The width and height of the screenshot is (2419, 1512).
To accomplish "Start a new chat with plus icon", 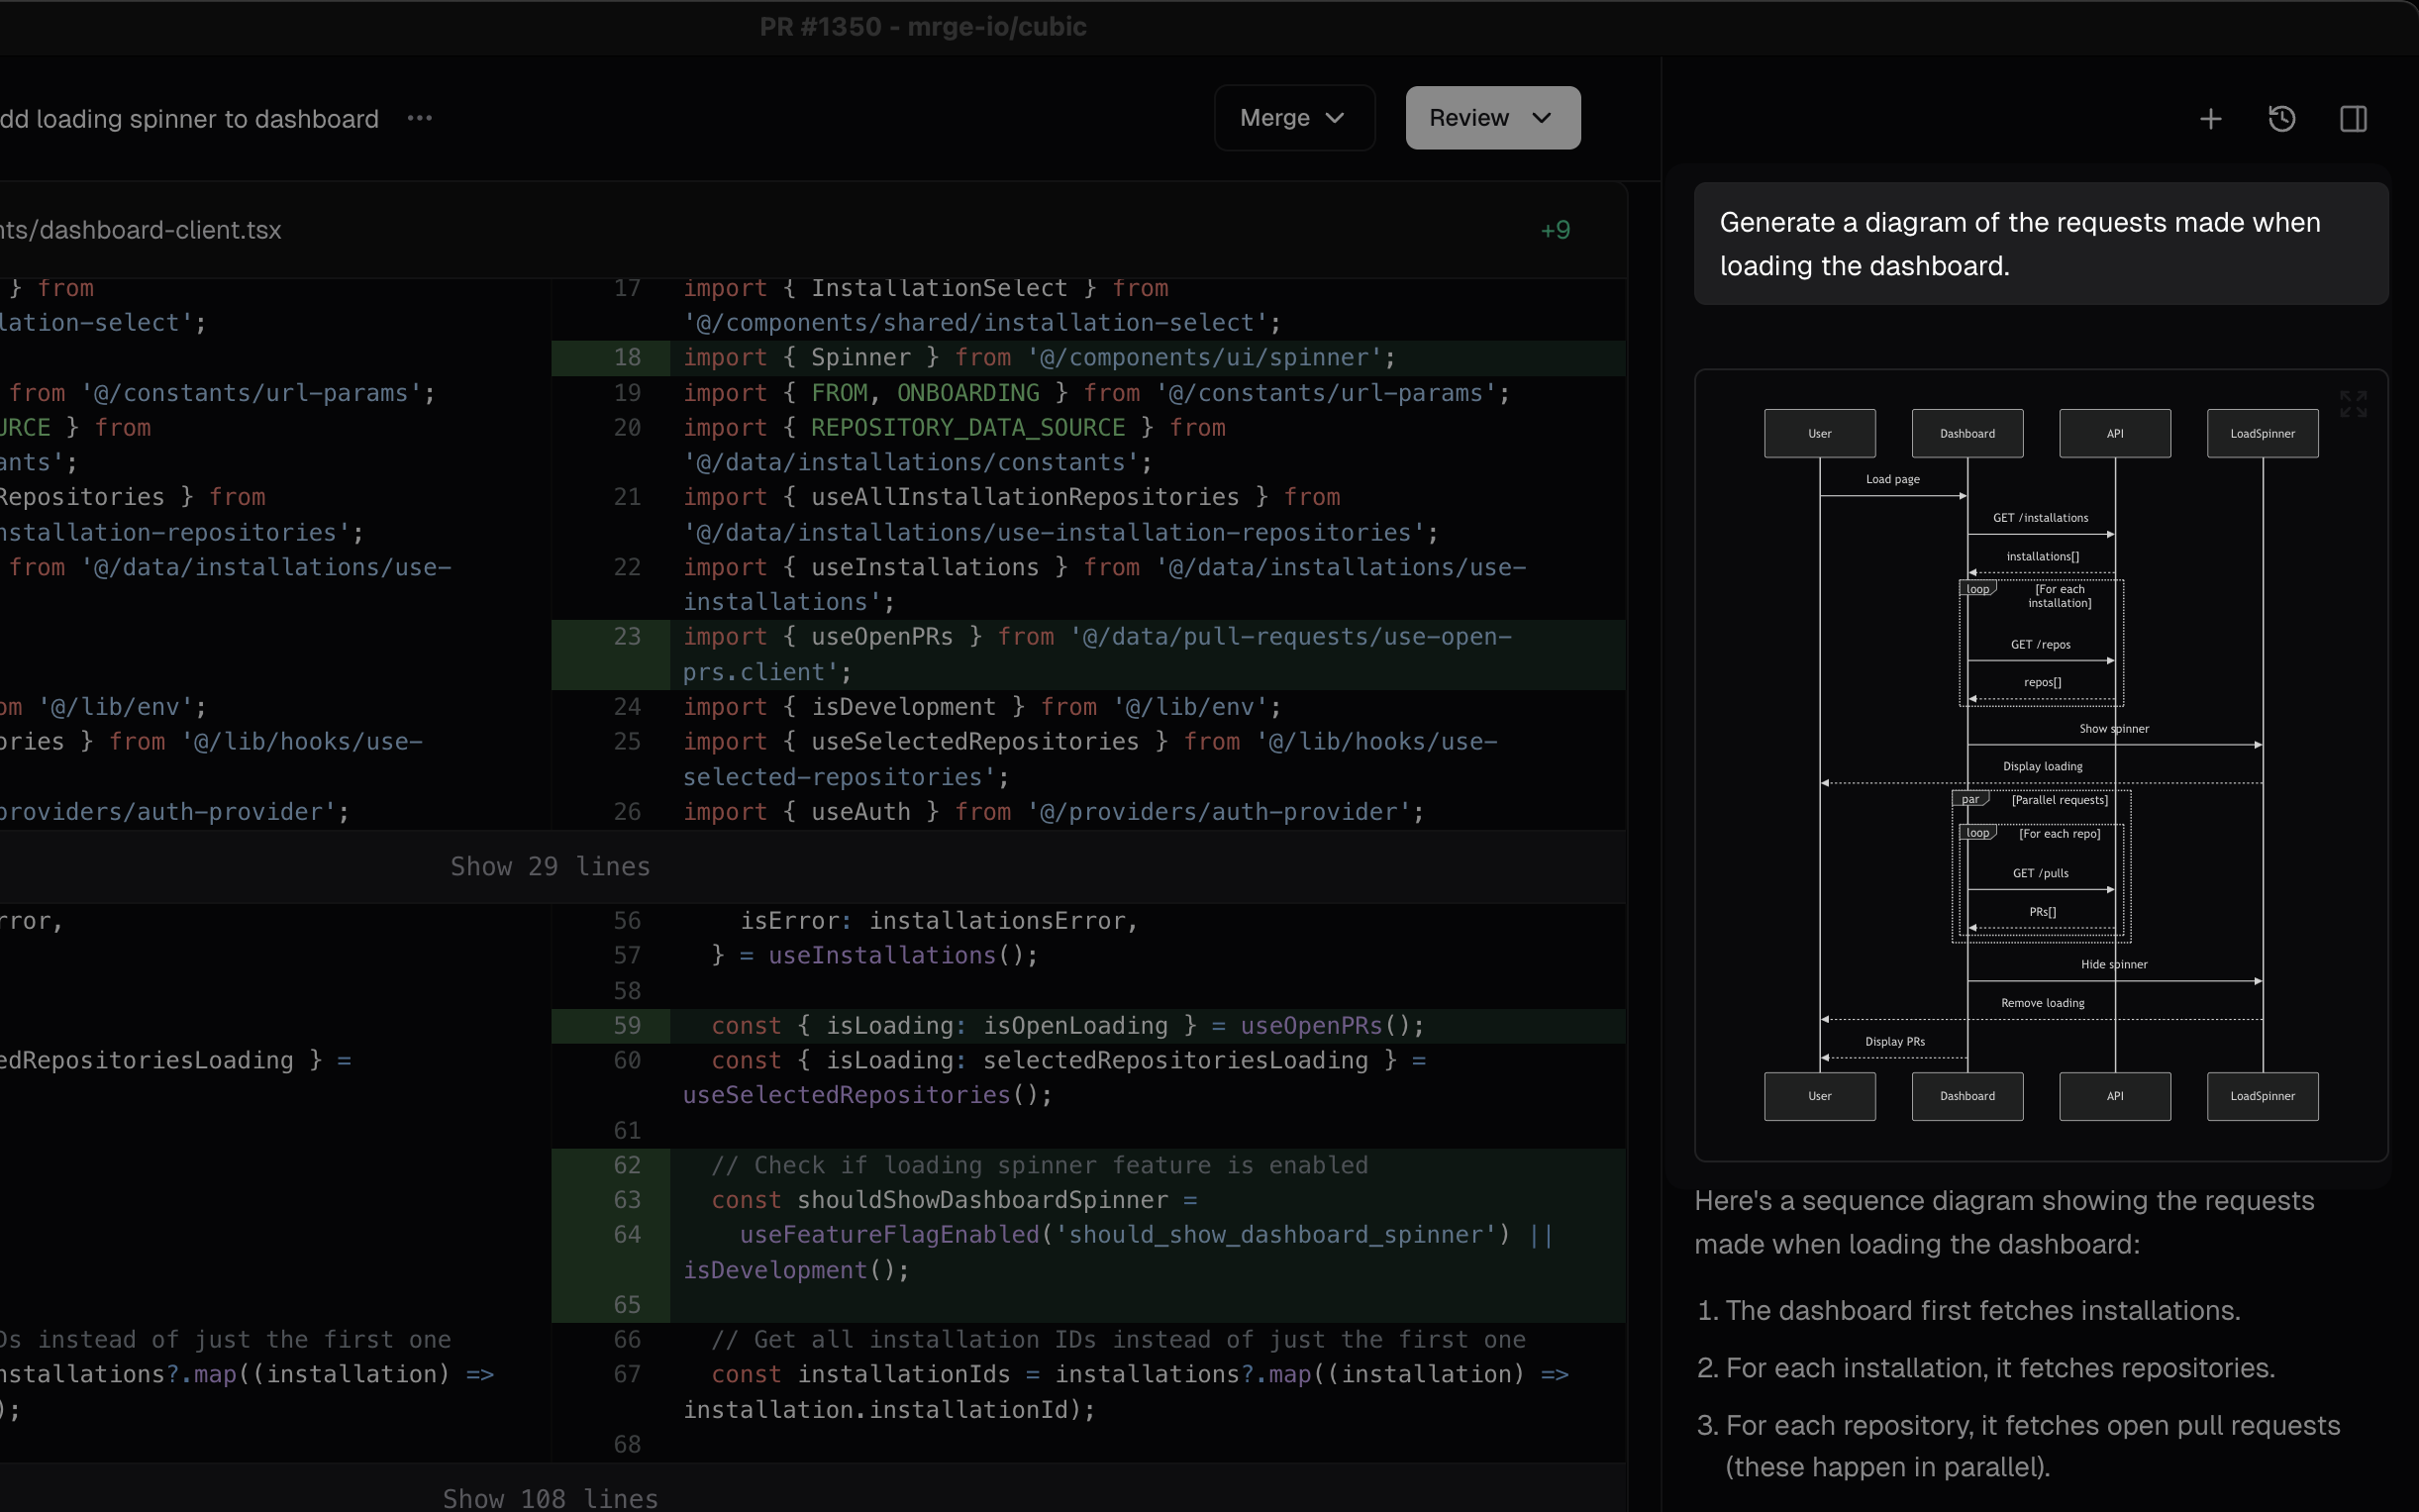I will click(x=2210, y=119).
